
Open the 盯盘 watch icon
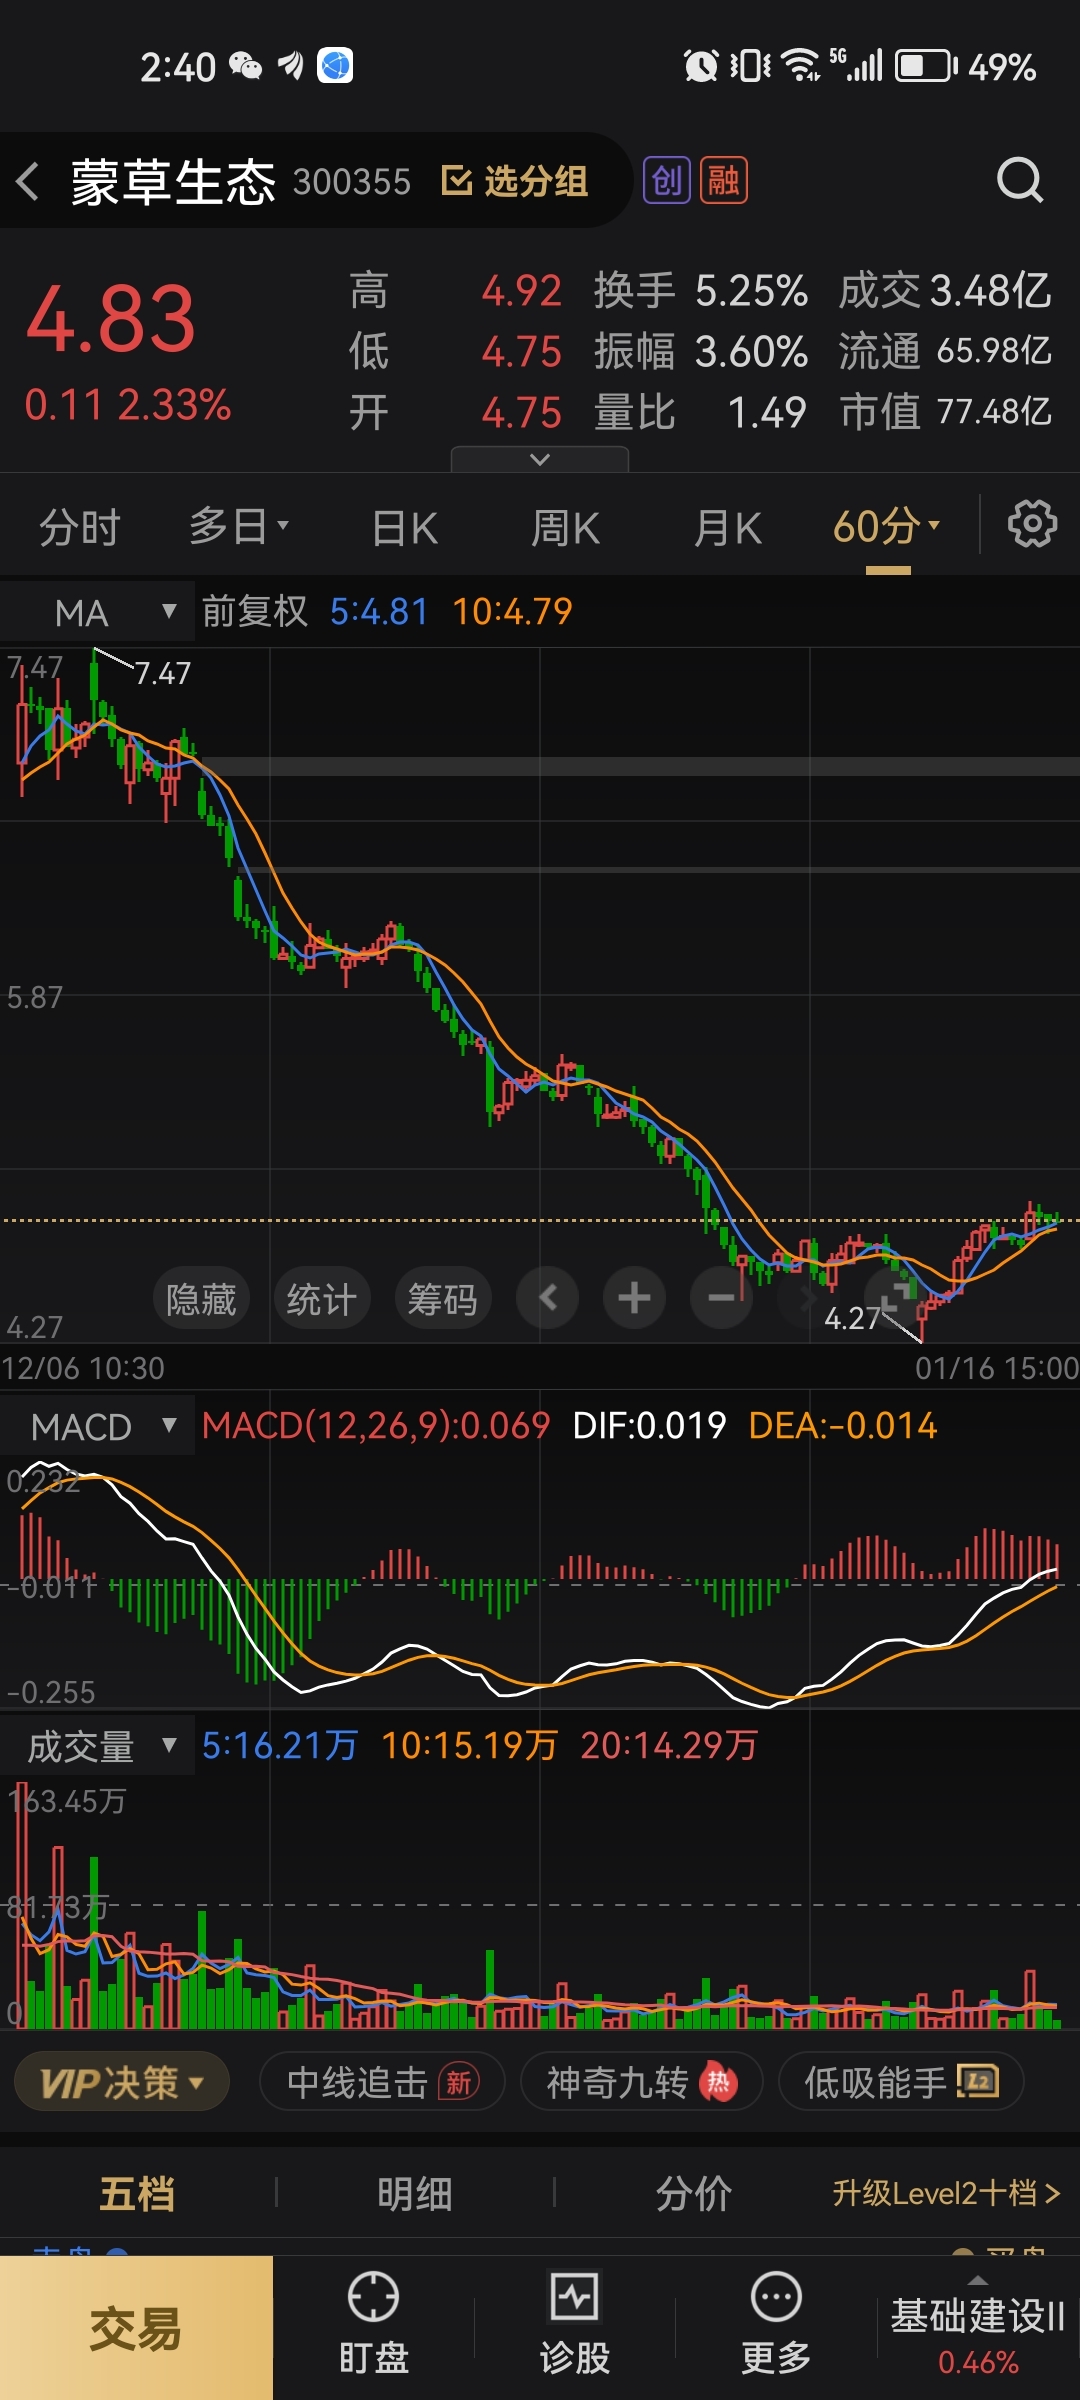coord(374,2322)
